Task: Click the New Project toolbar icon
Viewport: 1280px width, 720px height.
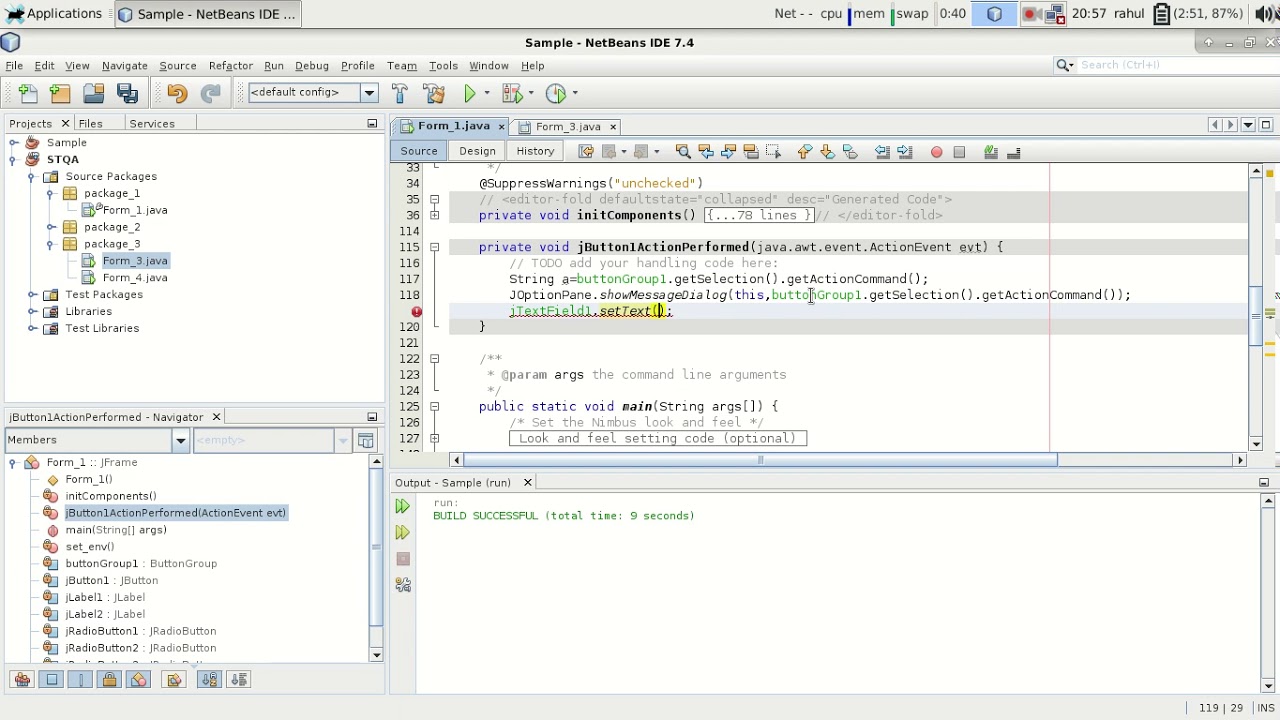Action: (x=60, y=93)
